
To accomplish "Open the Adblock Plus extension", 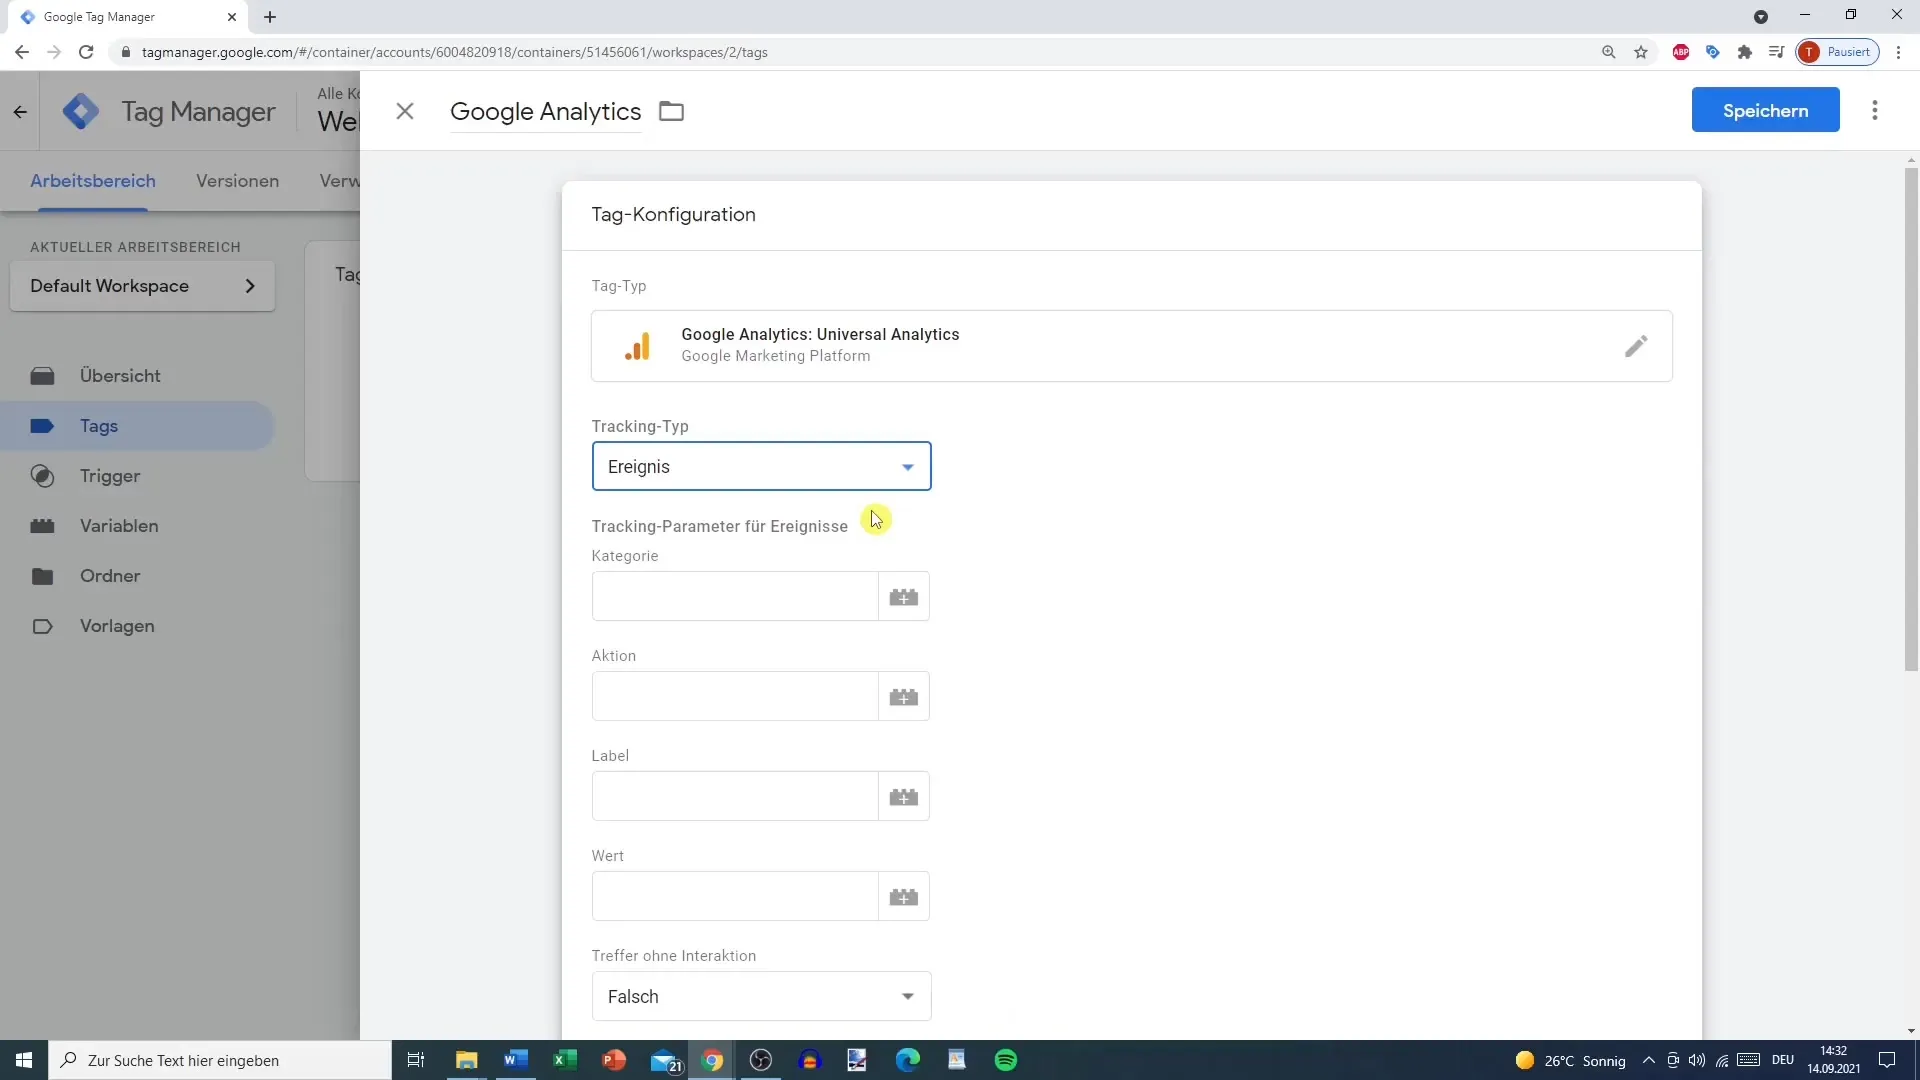I will (1681, 52).
